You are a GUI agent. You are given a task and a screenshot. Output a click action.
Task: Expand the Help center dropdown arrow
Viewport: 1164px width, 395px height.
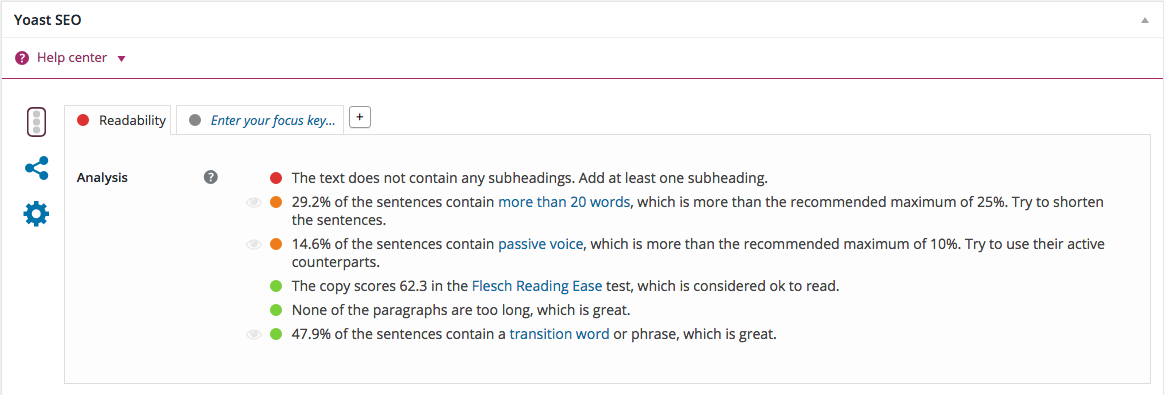point(122,59)
